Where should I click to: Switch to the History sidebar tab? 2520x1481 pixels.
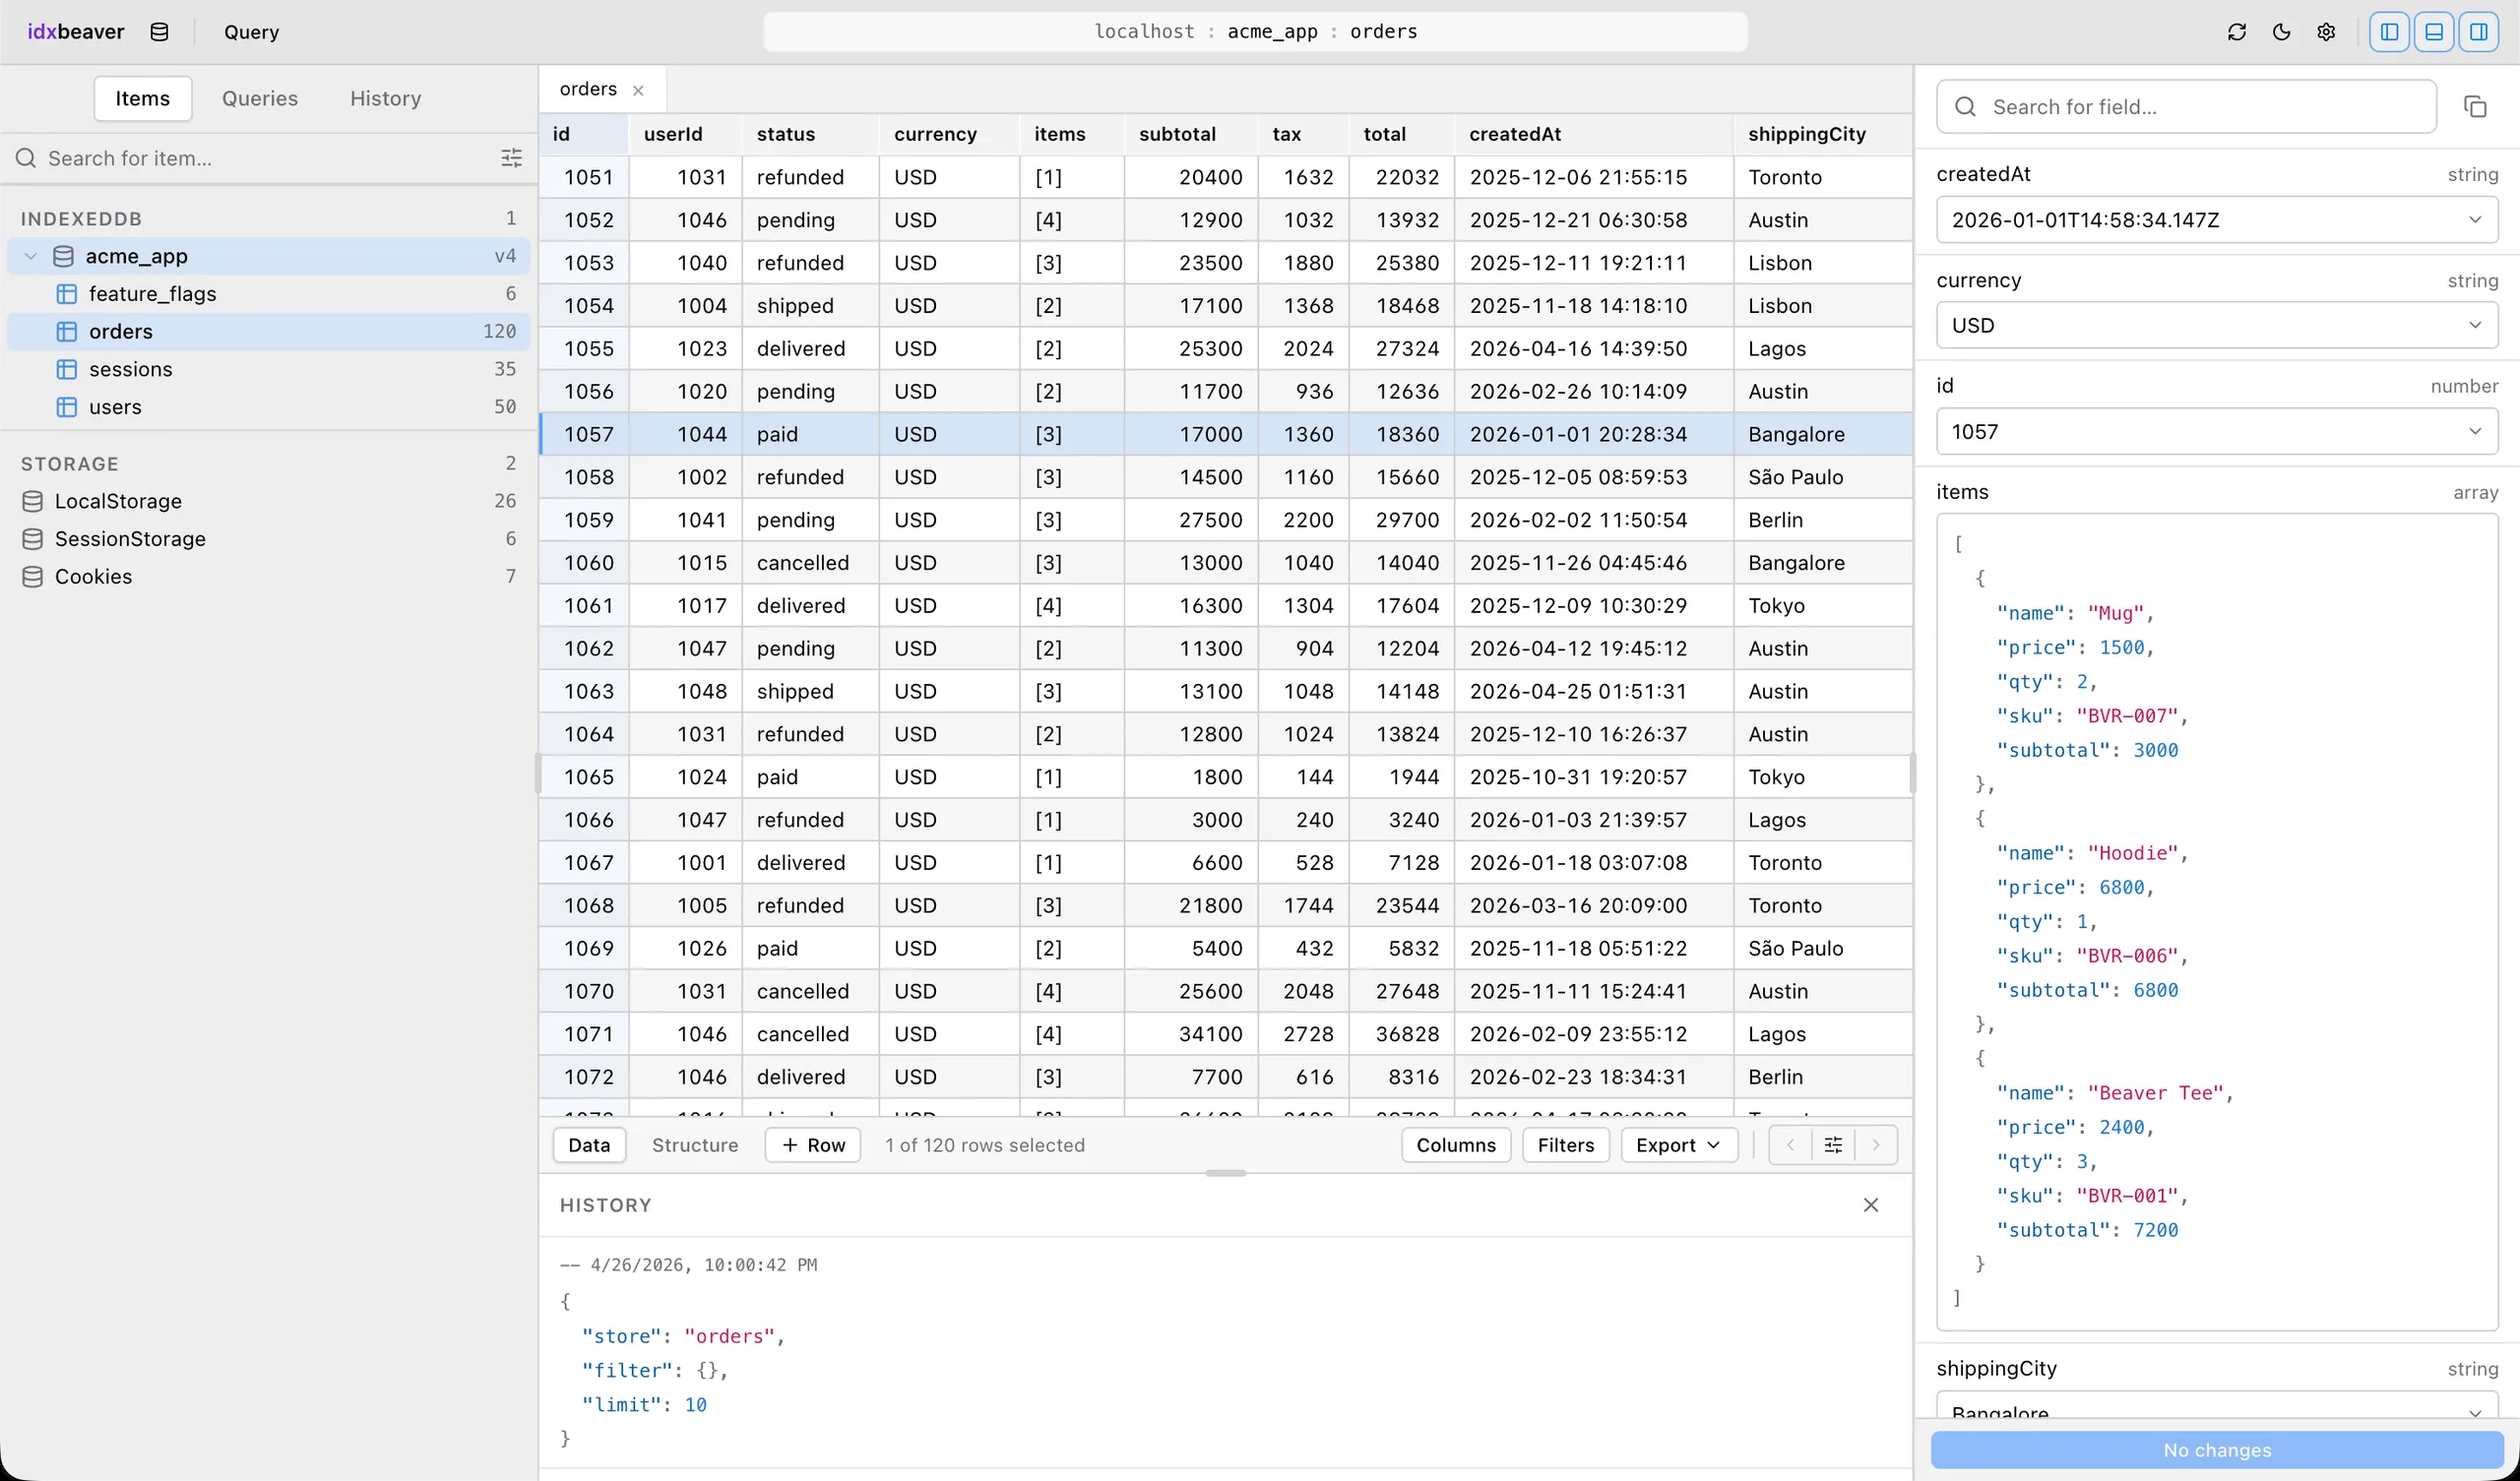click(386, 98)
